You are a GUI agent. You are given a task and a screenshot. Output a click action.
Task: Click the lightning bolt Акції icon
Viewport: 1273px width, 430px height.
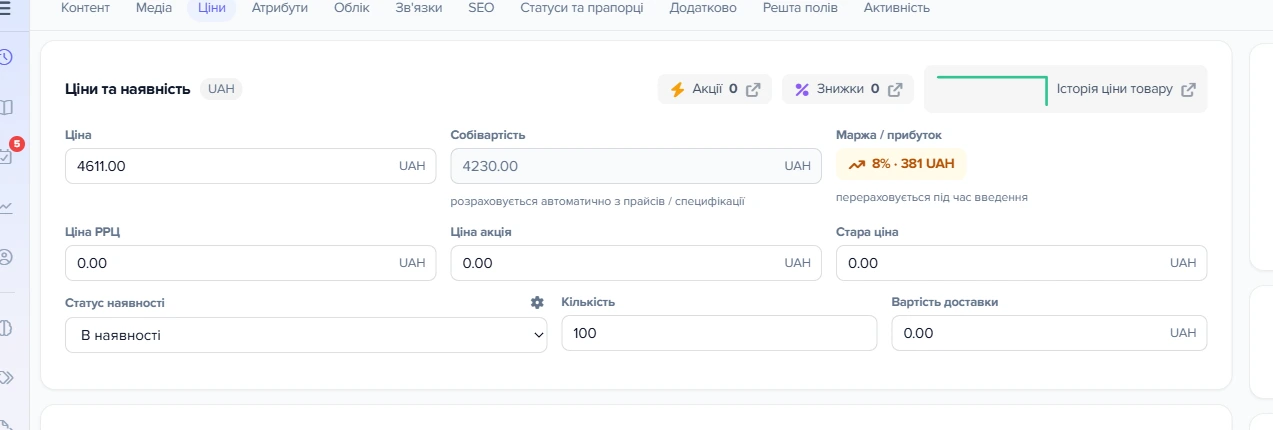click(x=677, y=89)
